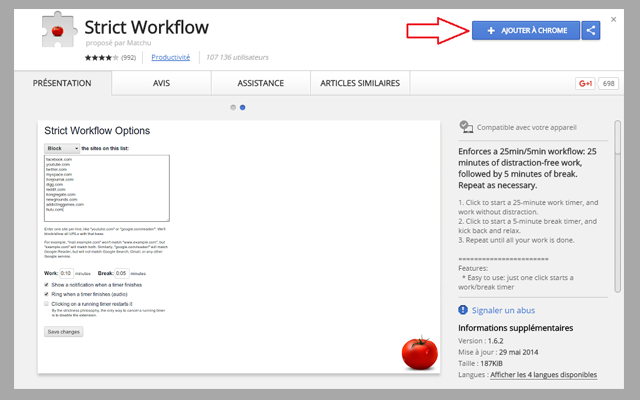The height and width of the screenshot is (400, 640).
Task: Click the 107 136 utilisateurs text
Action: pos(237,57)
